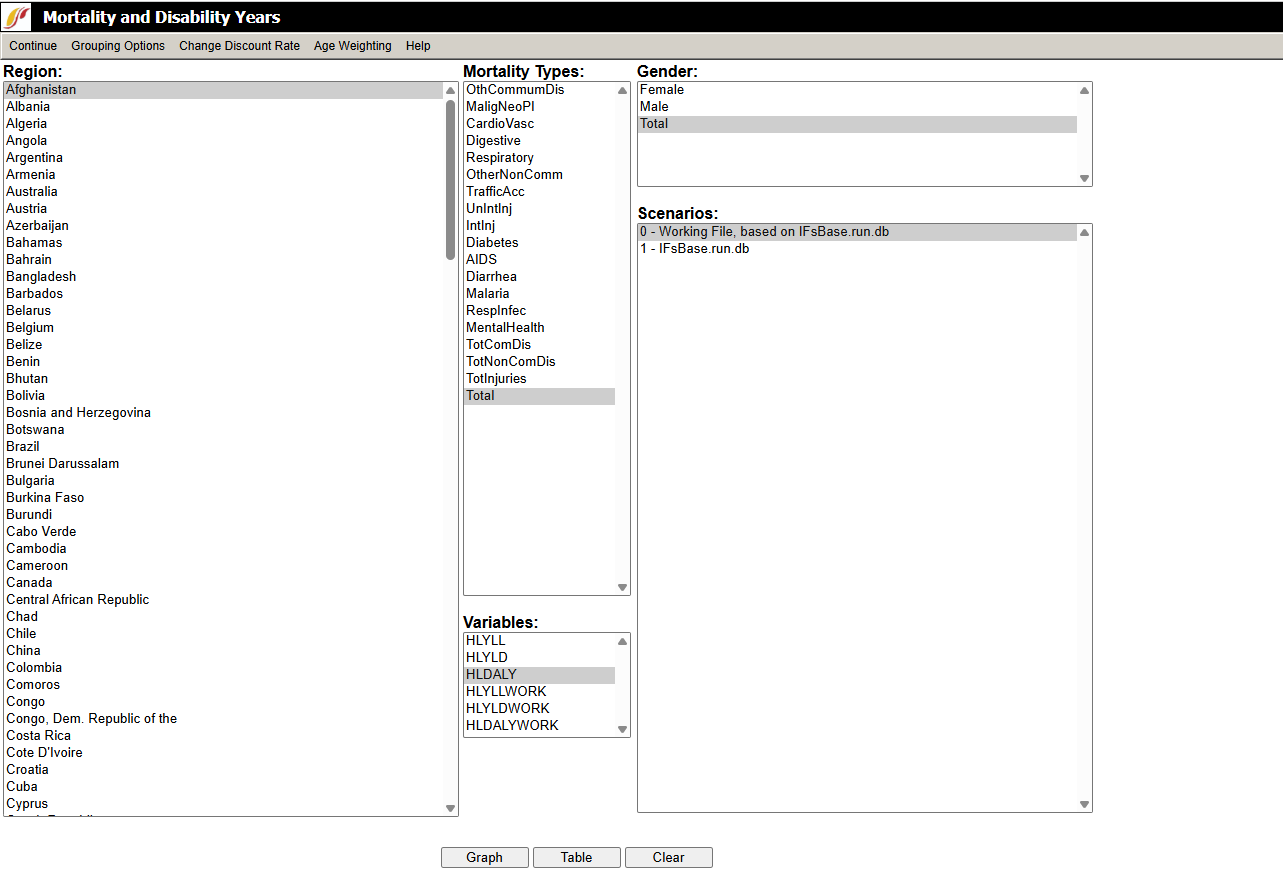This screenshot has height=895, width=1283.
Task: Click the IFs logo icon in title bar
Action: [18, 17]
